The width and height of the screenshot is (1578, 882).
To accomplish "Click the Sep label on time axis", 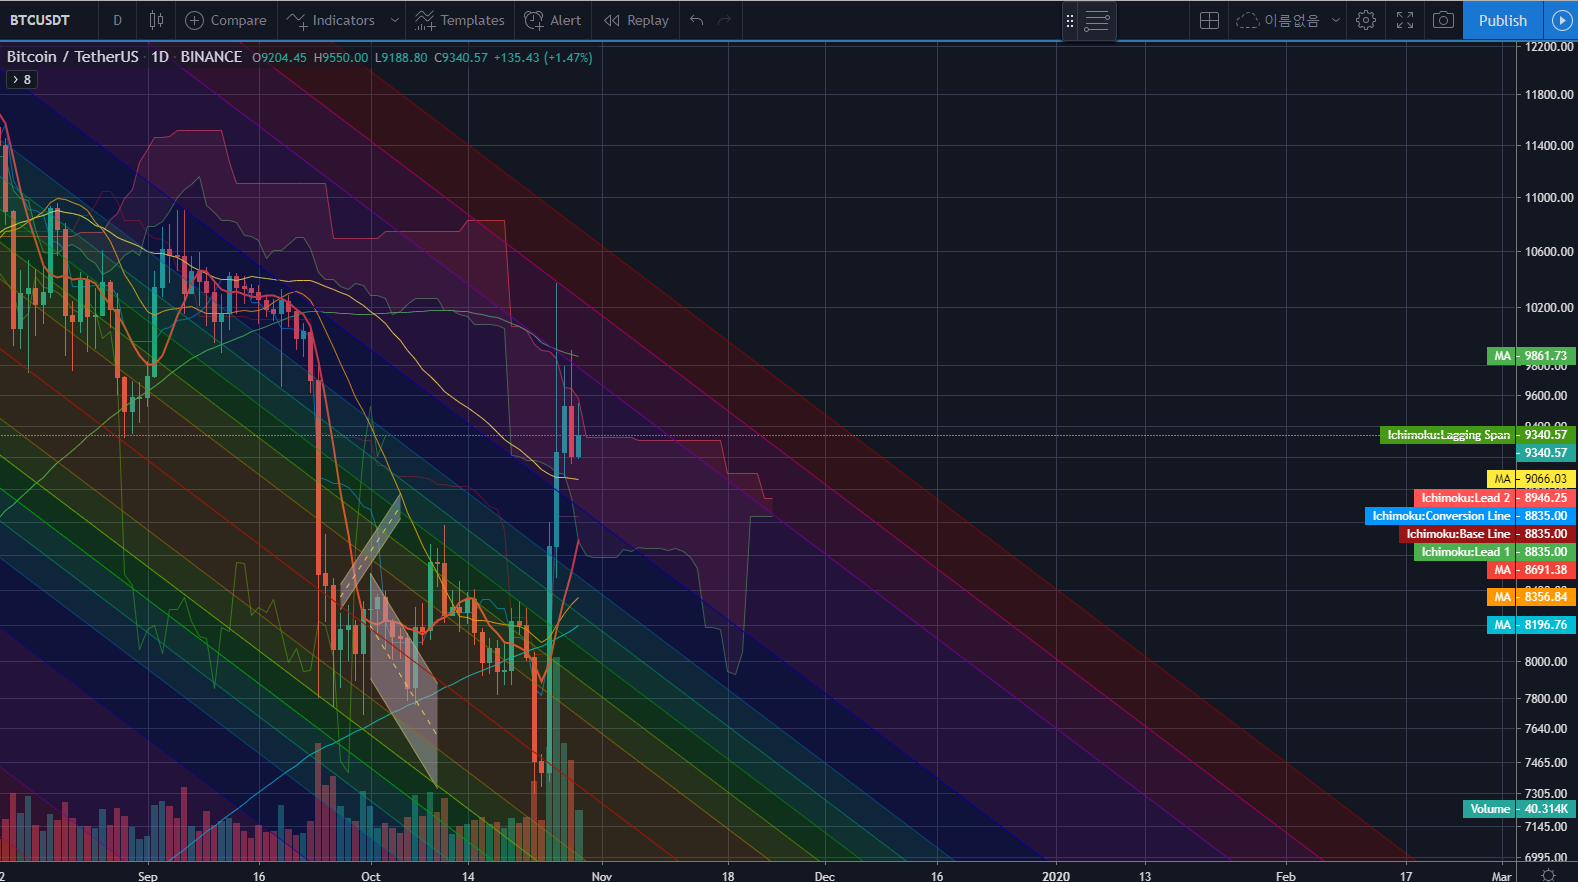I will coord(148,876).
